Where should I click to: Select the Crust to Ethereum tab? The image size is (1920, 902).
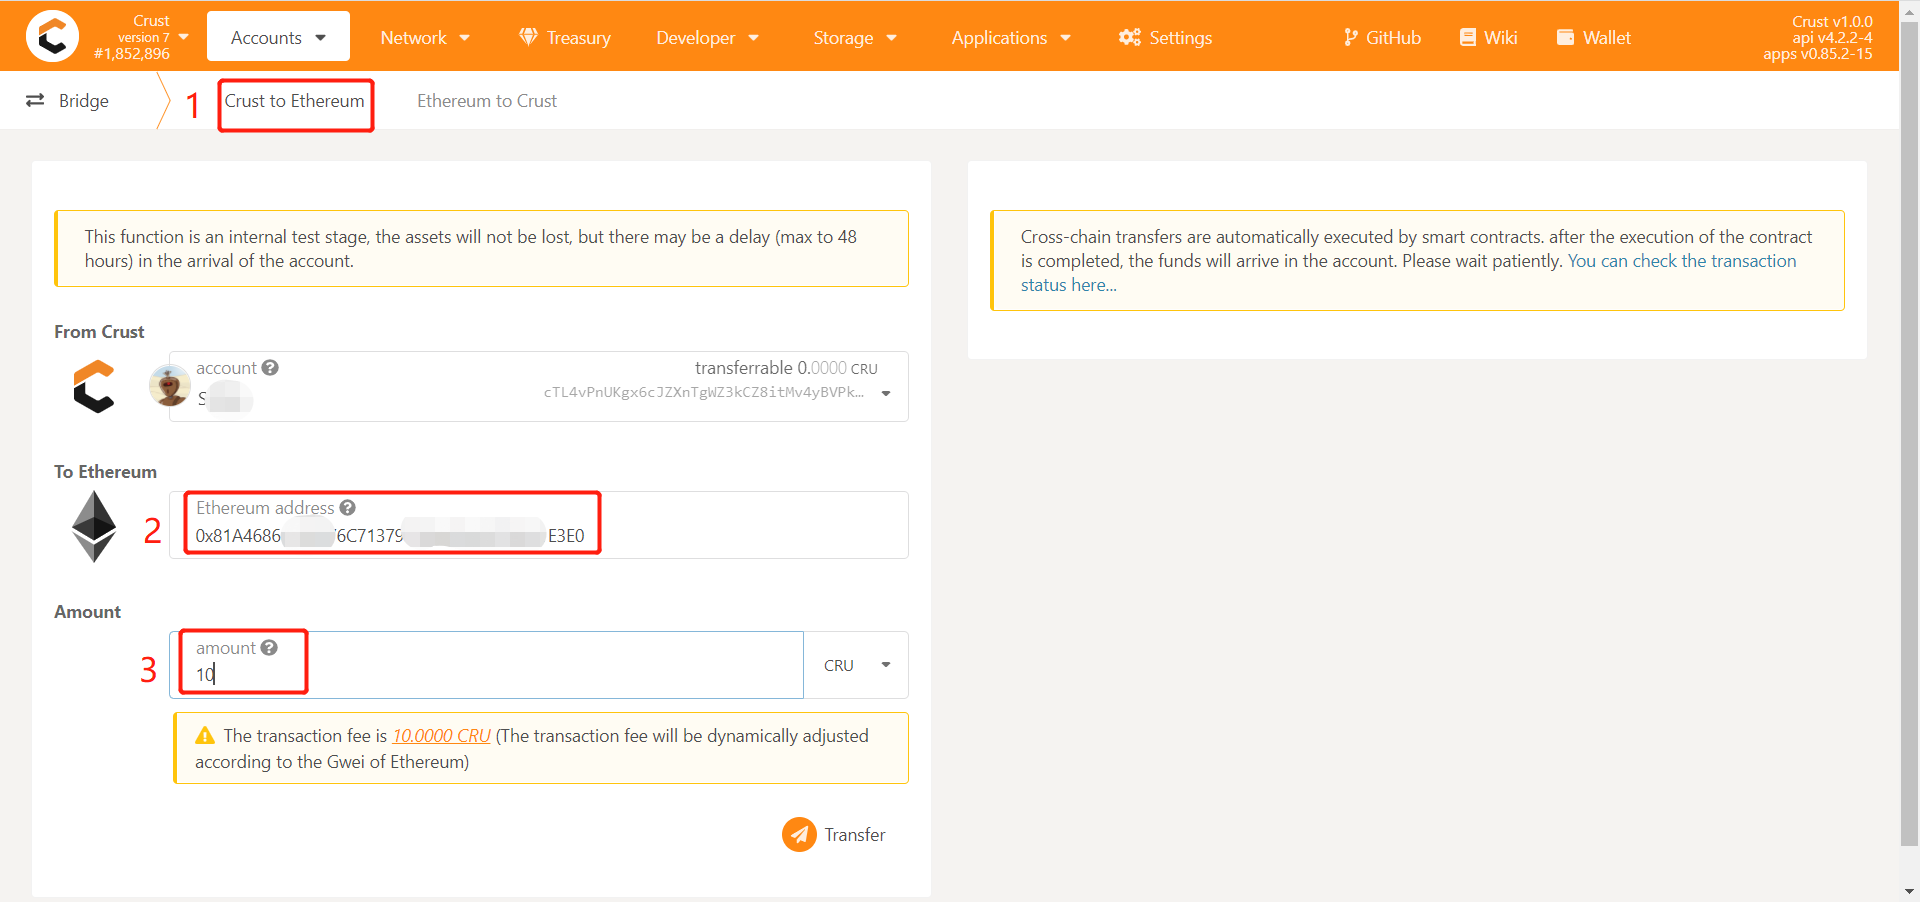[x=295, y=101]
